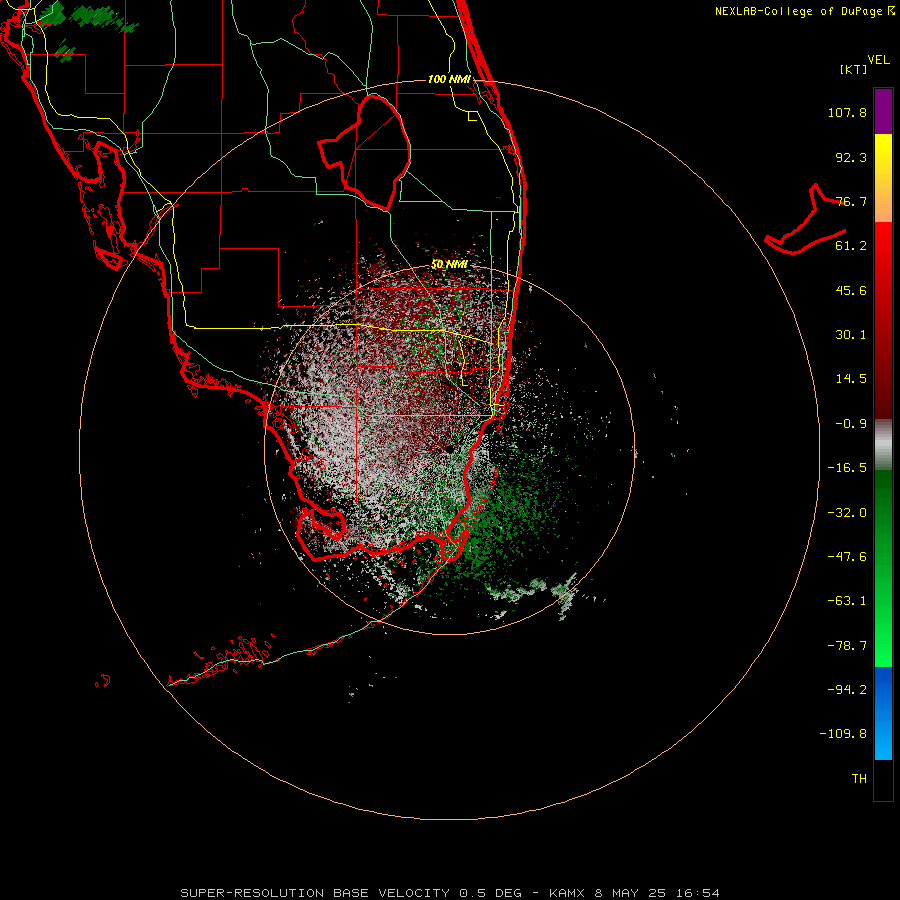Image resolution: width=900 pixels, height=900 pixels.
Task: Click the -47.6 velocity scale value
Action: (x=847, y=557)
